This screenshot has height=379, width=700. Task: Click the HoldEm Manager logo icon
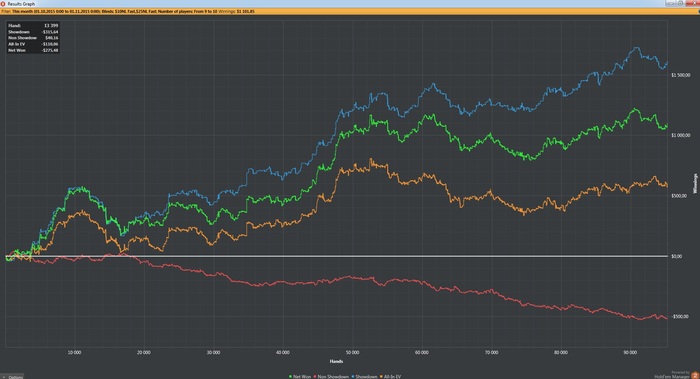(694, 375)
